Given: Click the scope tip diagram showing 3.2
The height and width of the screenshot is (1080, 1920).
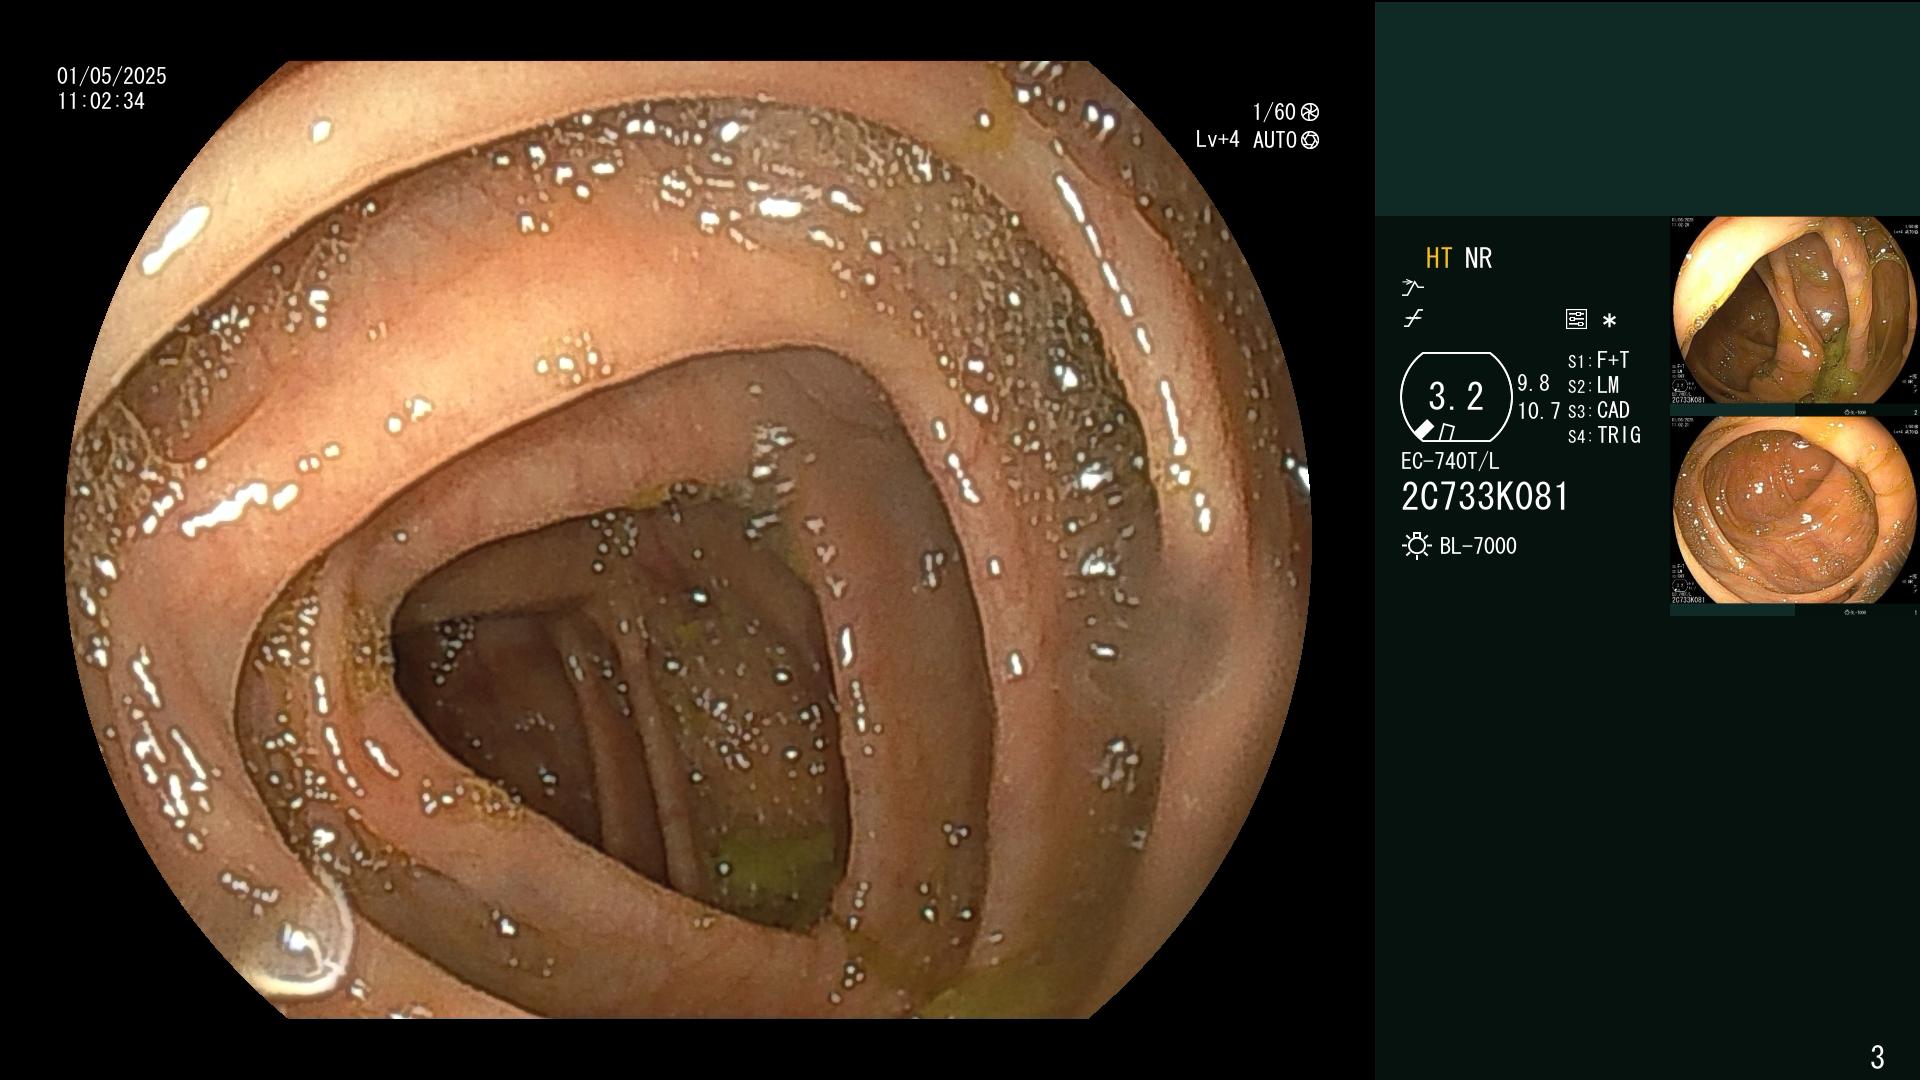Looking at the screenshot, I should pyautogui.click(x=1456, y=397).
